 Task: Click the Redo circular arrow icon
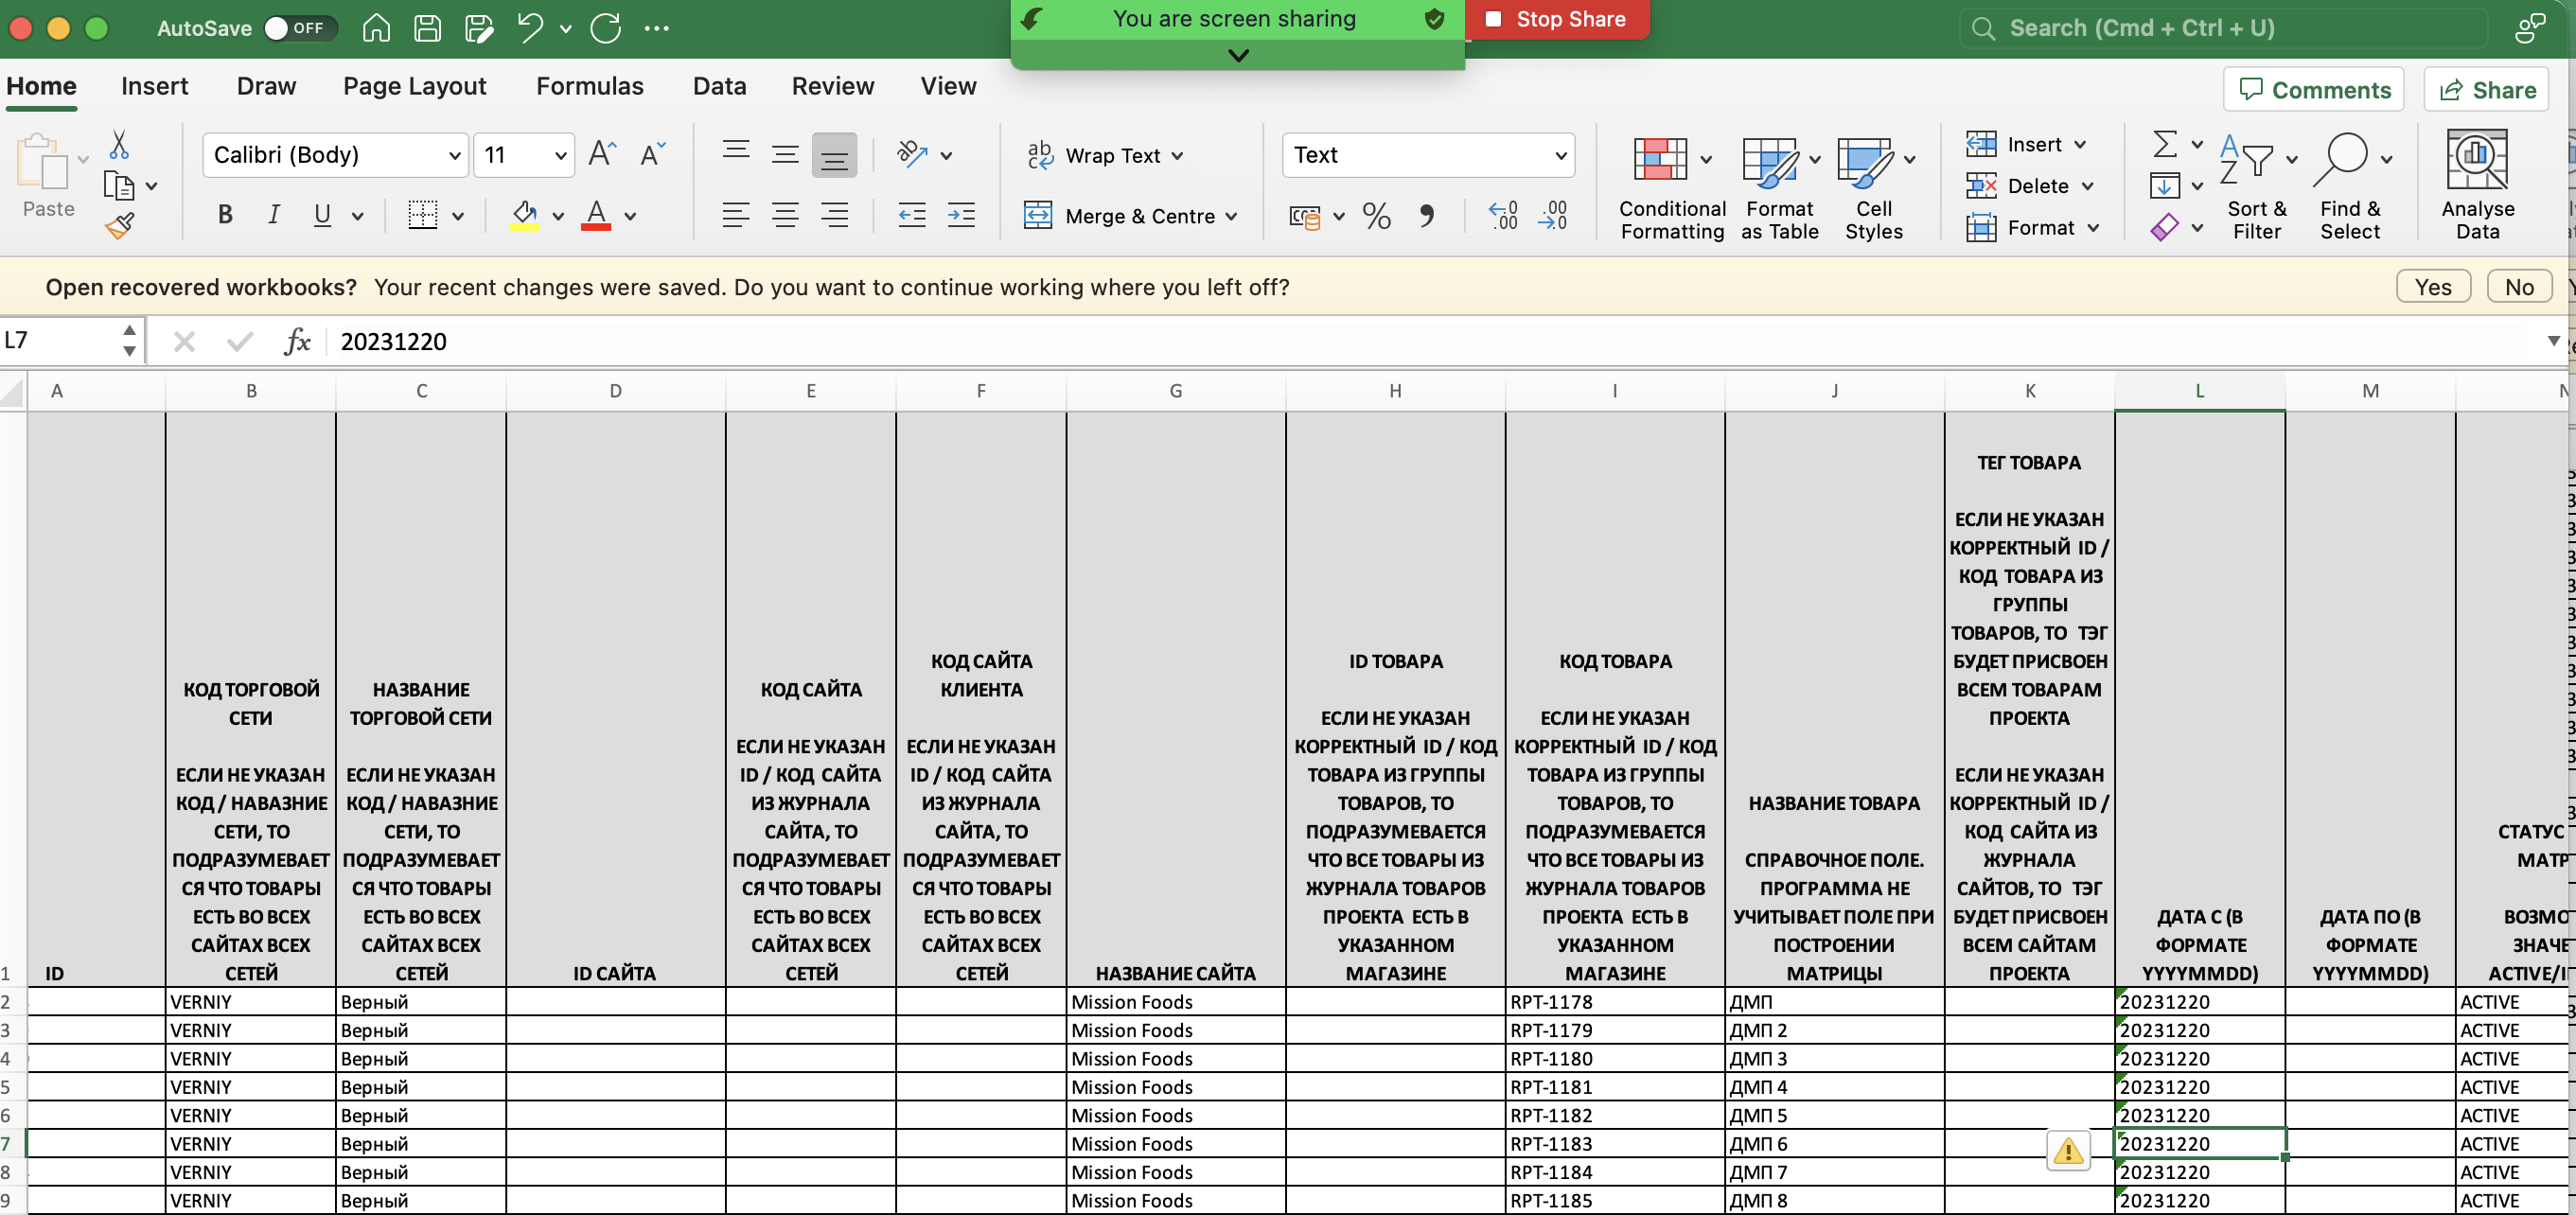605,28
